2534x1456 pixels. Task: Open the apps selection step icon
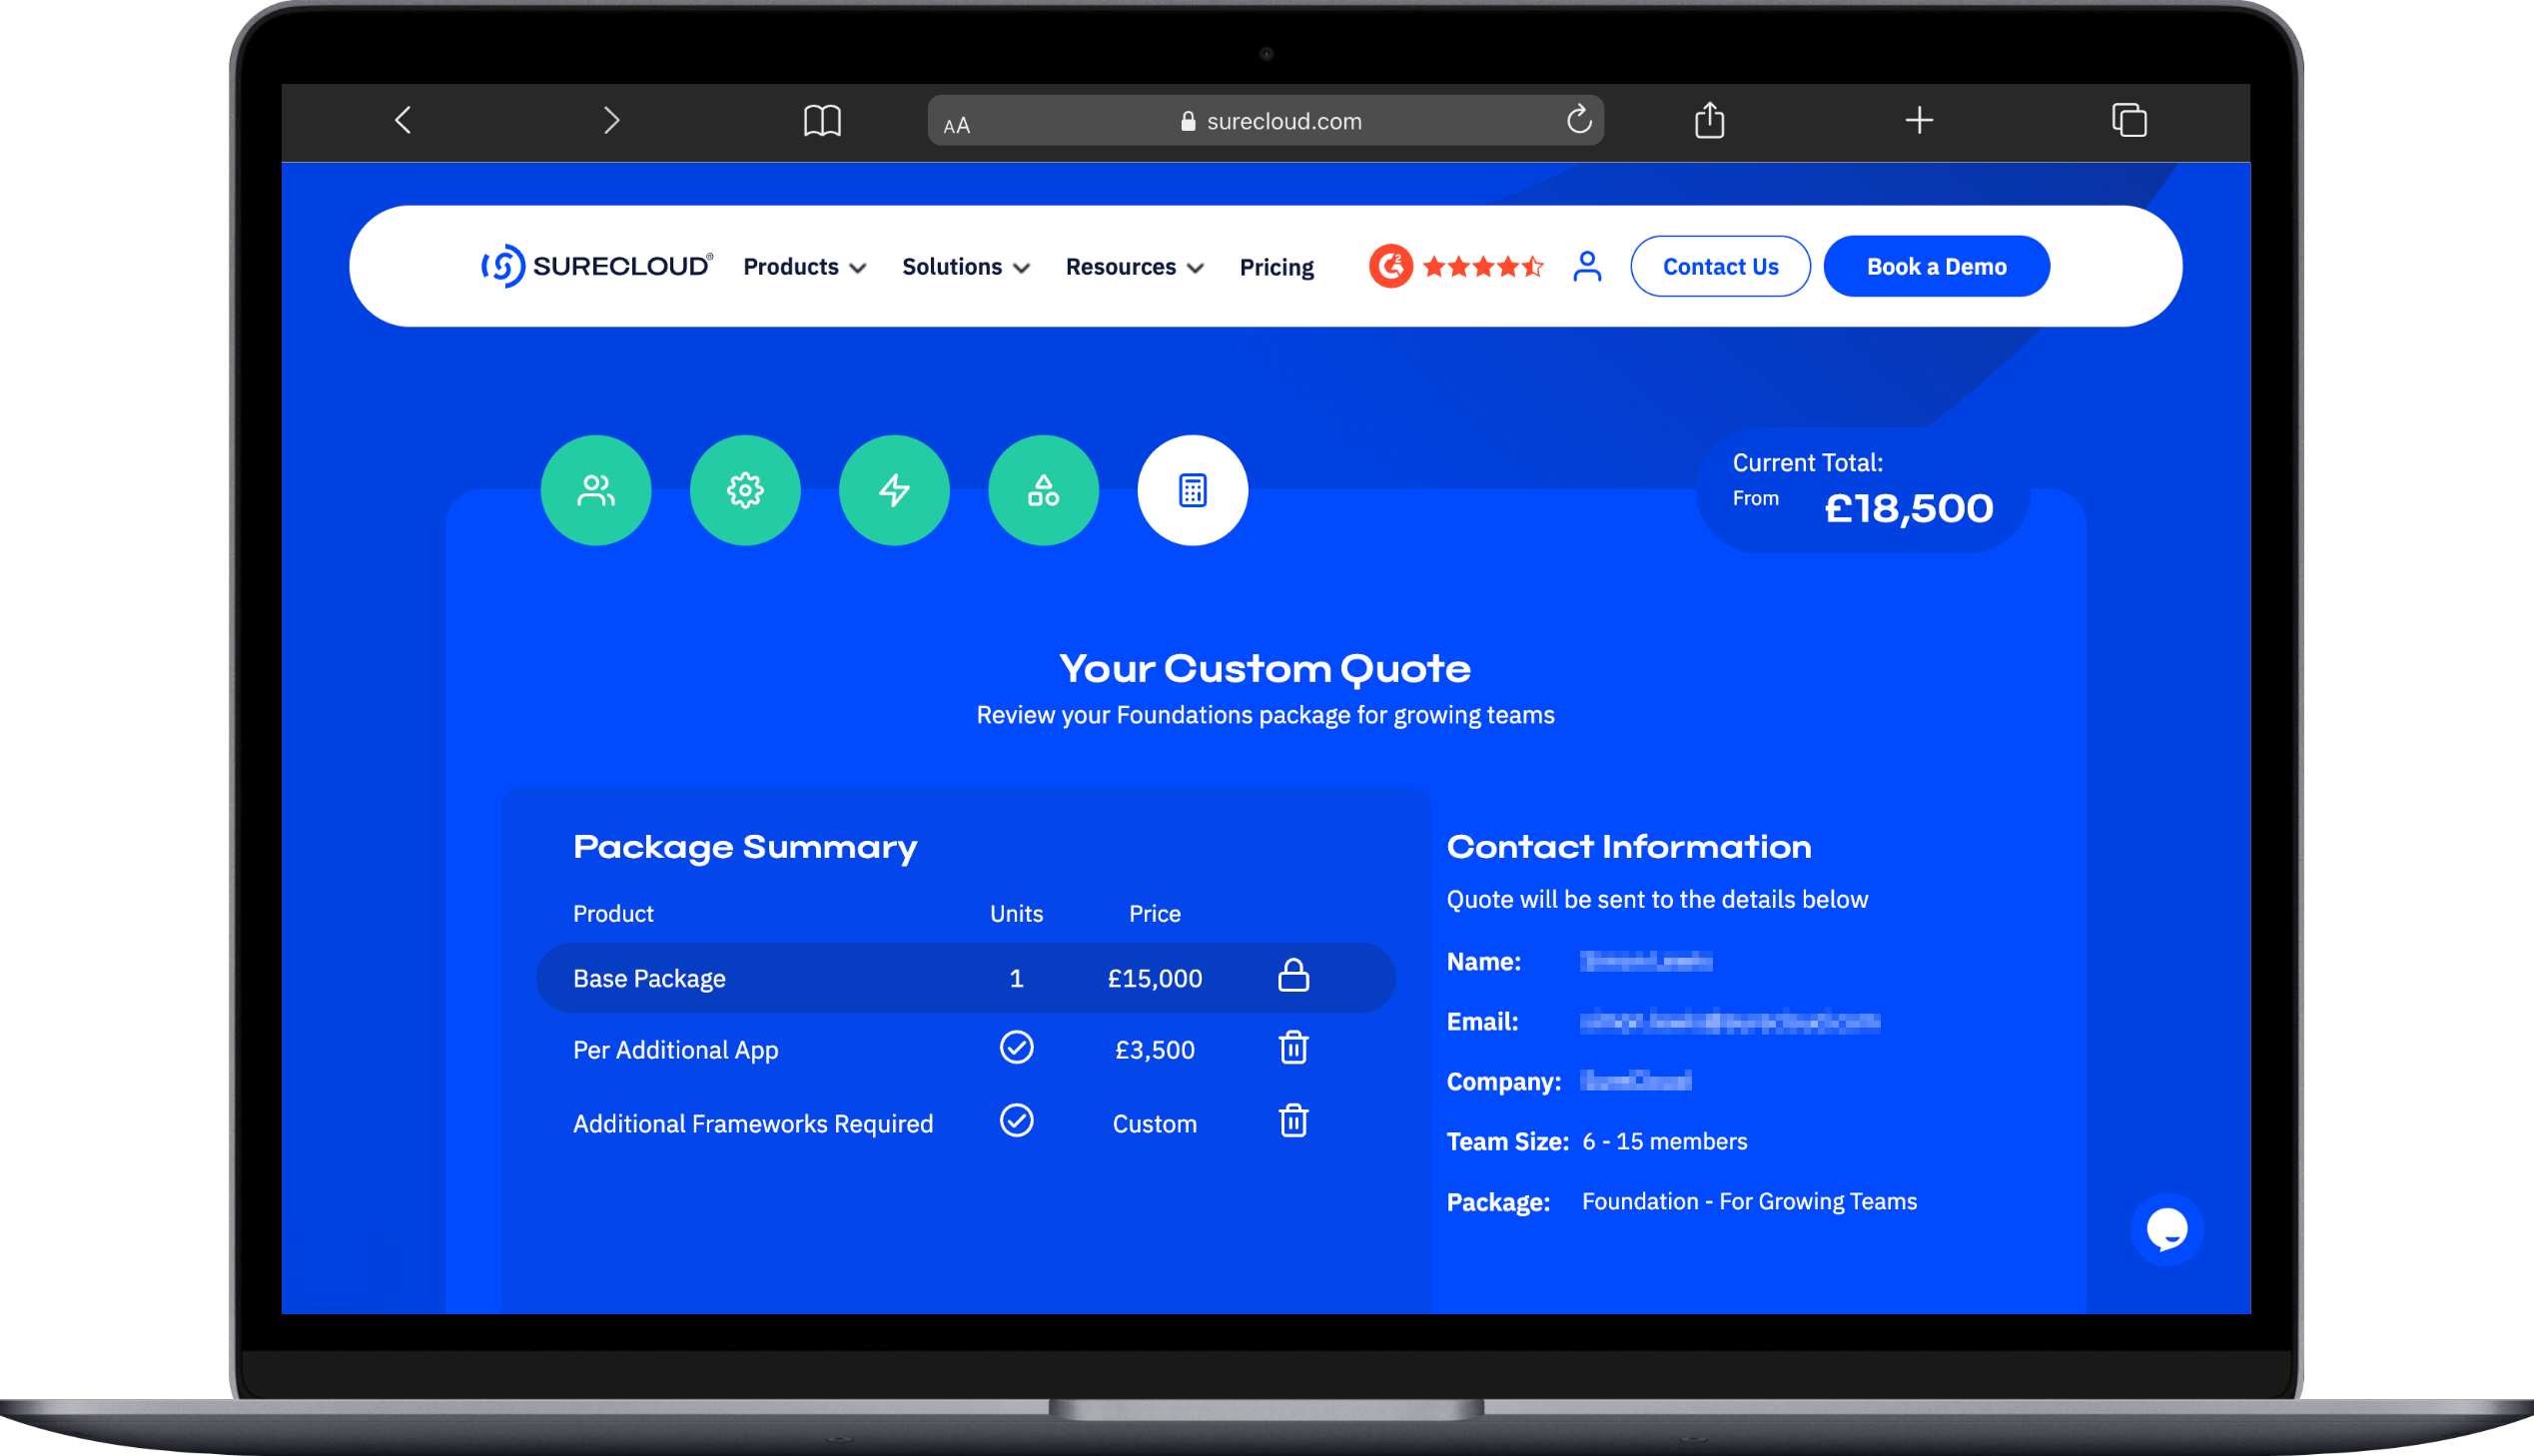(1043, 490)
